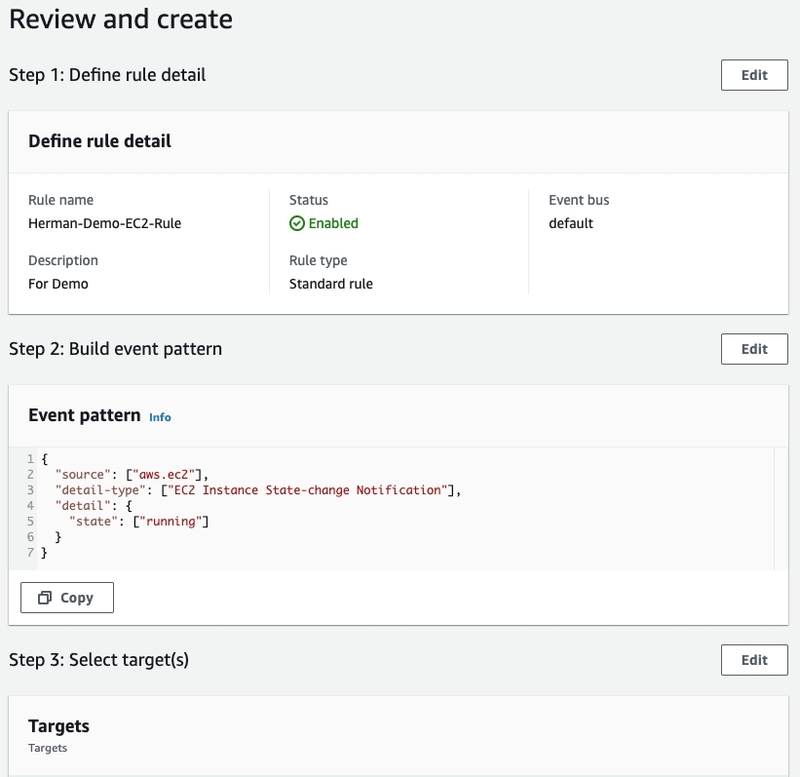Screen dimensions: 800x777
Task: Click line number 7 in code gutter
Action: 31,553
